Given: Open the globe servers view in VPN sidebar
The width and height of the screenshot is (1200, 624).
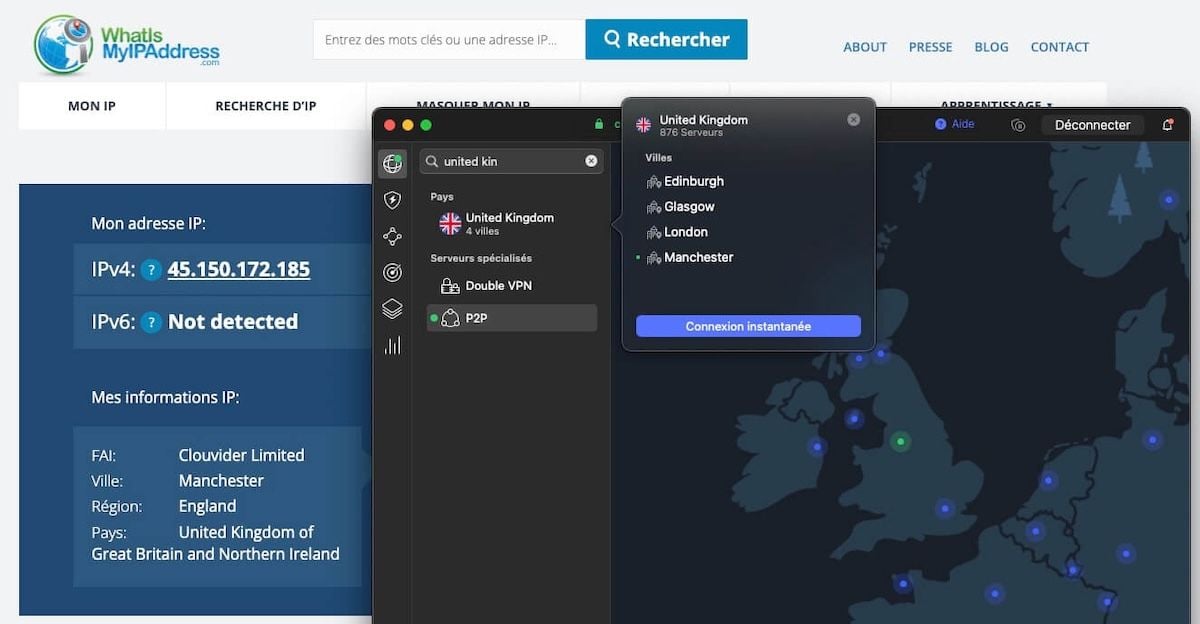Looking at the screenshot, I should (392, 163).
